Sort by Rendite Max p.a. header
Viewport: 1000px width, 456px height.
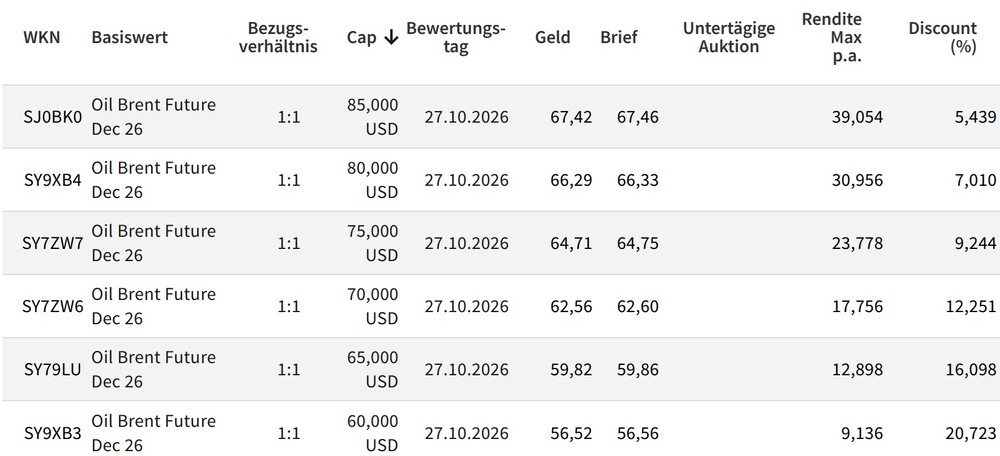click(831, 38)
